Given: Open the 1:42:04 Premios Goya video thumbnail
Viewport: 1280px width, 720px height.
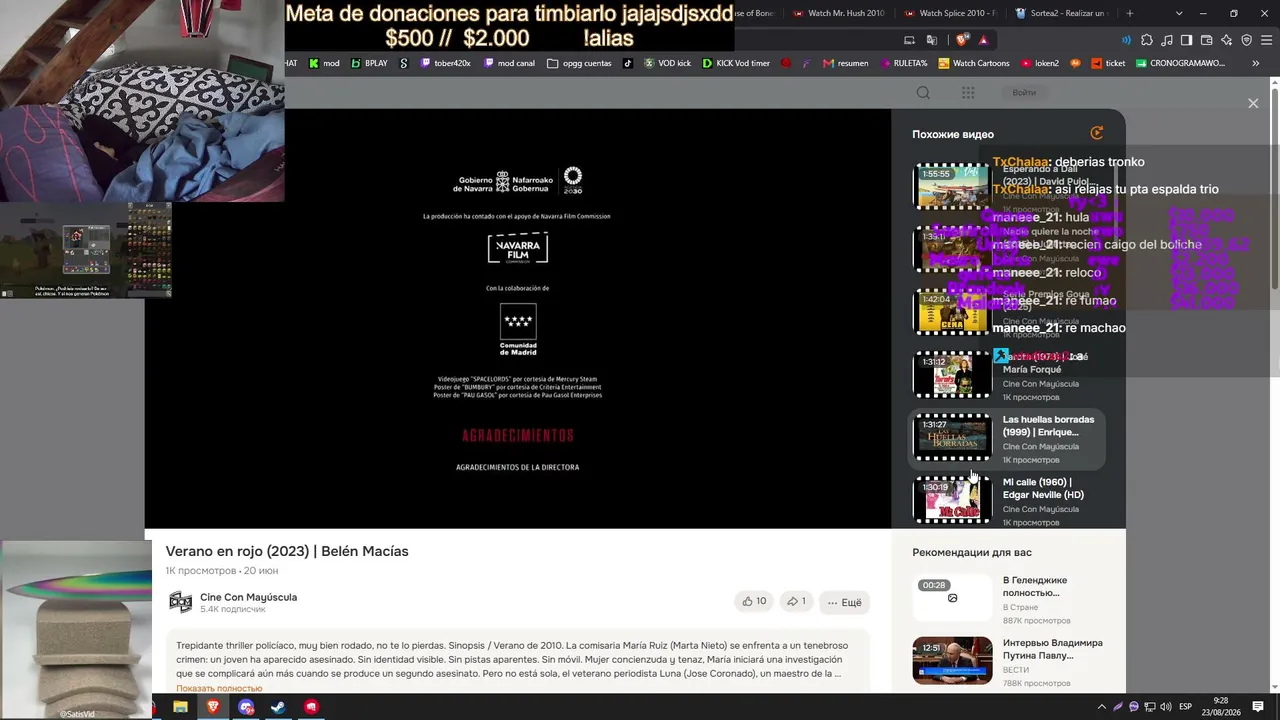Looking at the screenshot, I should coord(952,312).
